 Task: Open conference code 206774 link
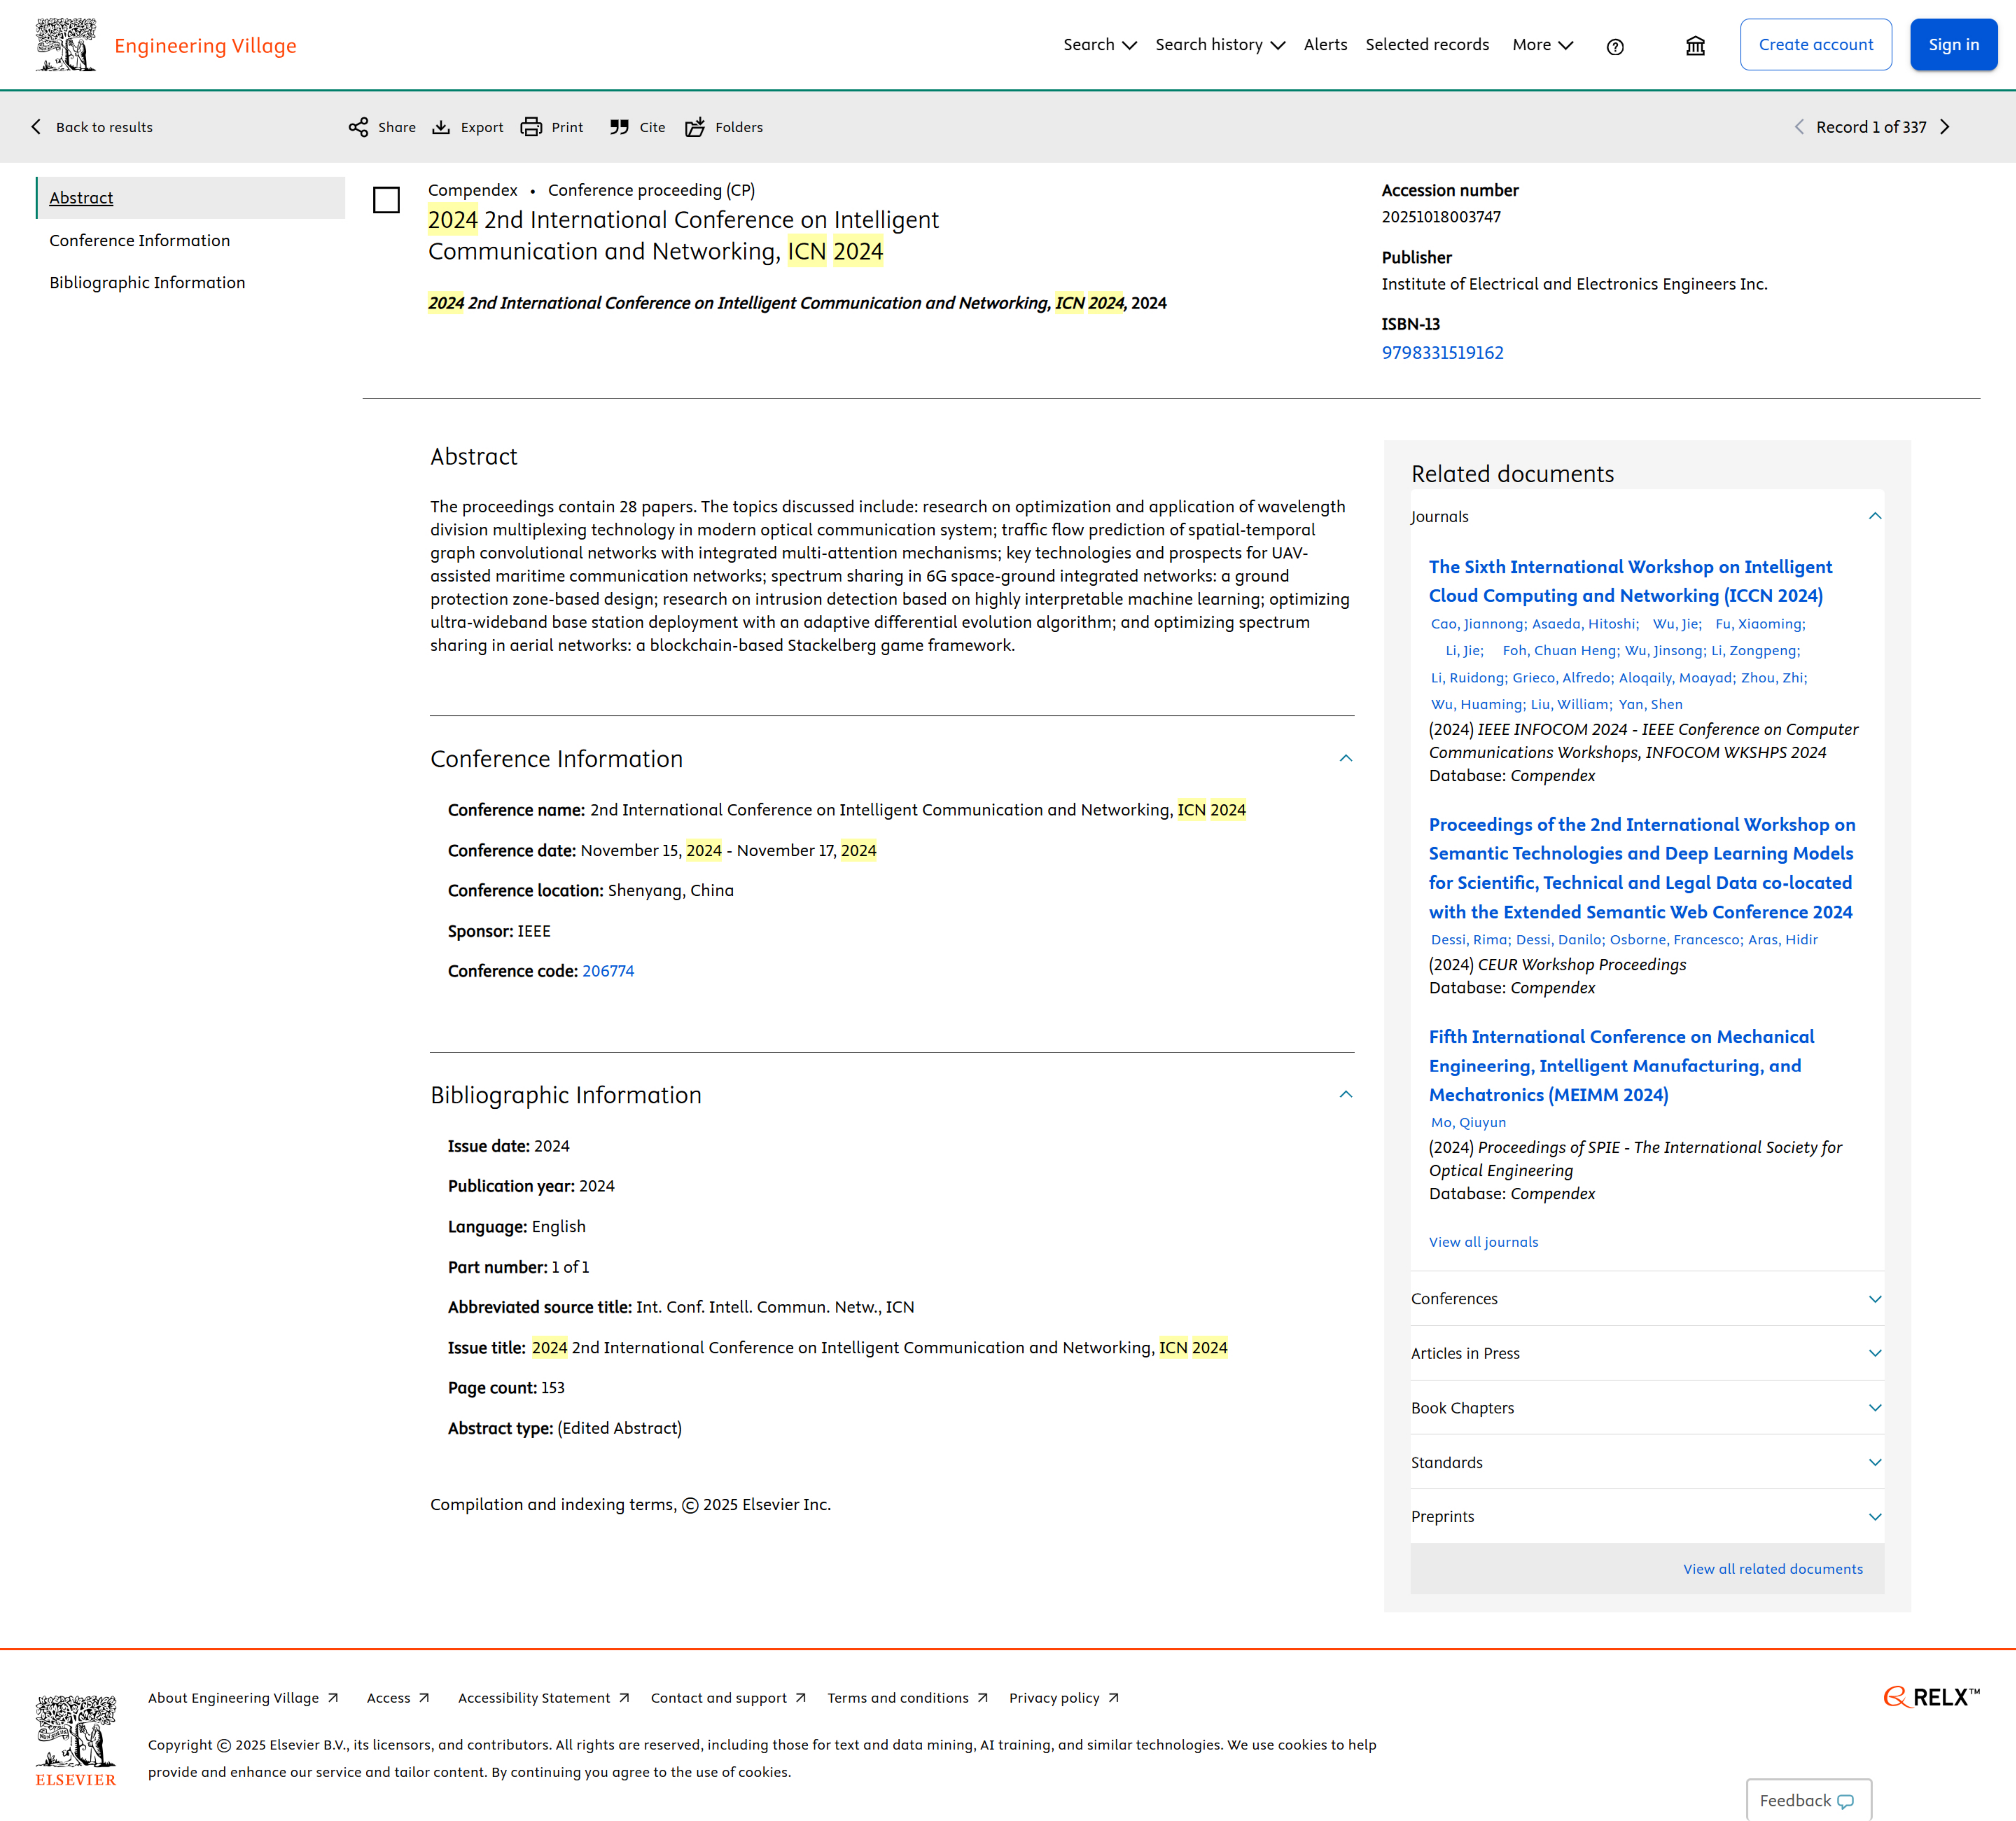(x=608, y=971)
